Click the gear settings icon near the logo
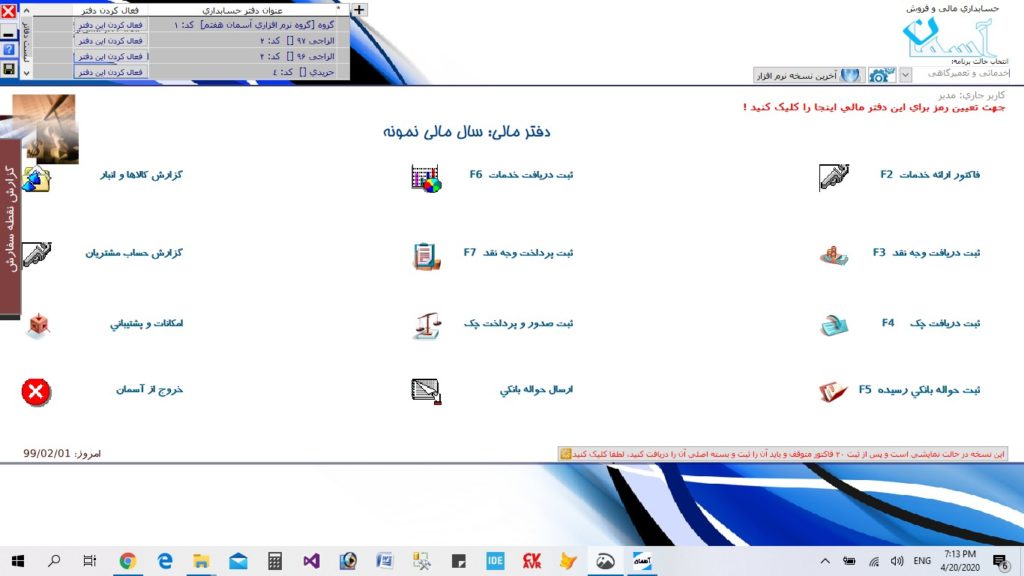 pyautogui.click(x=881, y=75)
